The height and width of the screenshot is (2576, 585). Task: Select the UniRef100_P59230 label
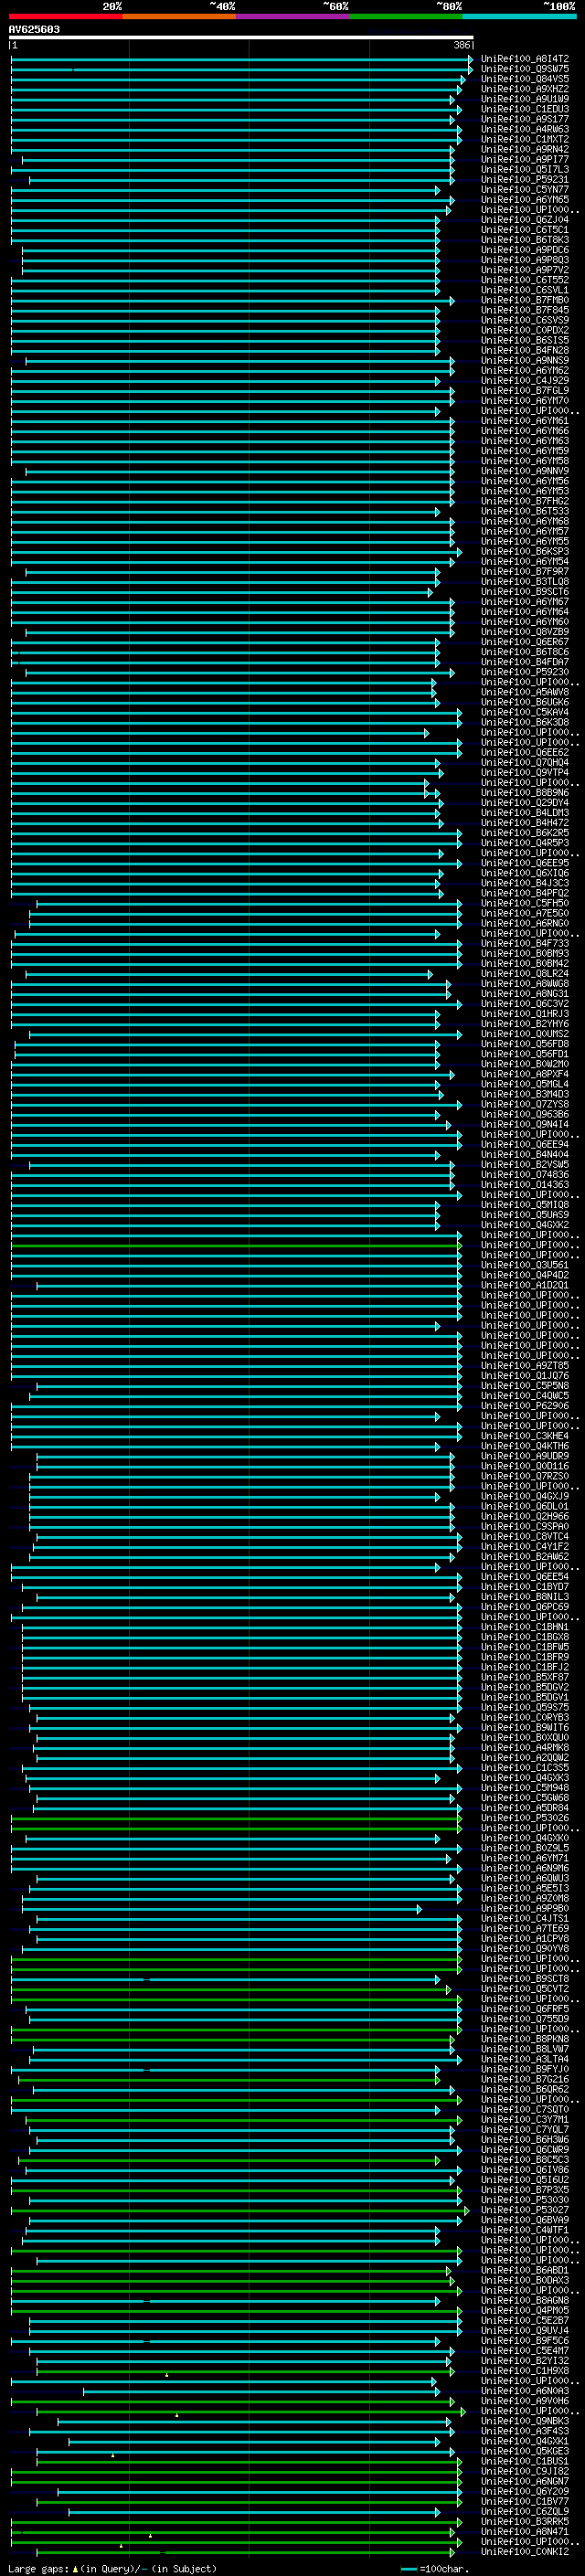tap(525, 672)
